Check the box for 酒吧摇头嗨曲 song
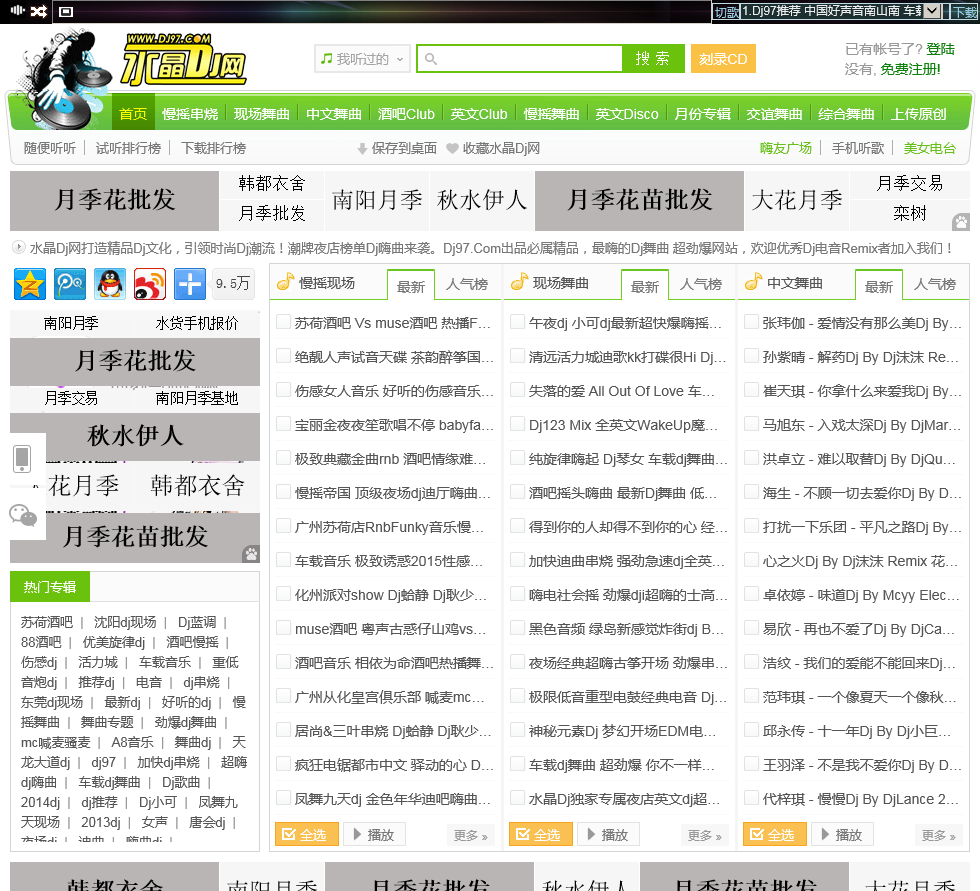The width and height of the screenshot is (980, 891). pos(518,492)
